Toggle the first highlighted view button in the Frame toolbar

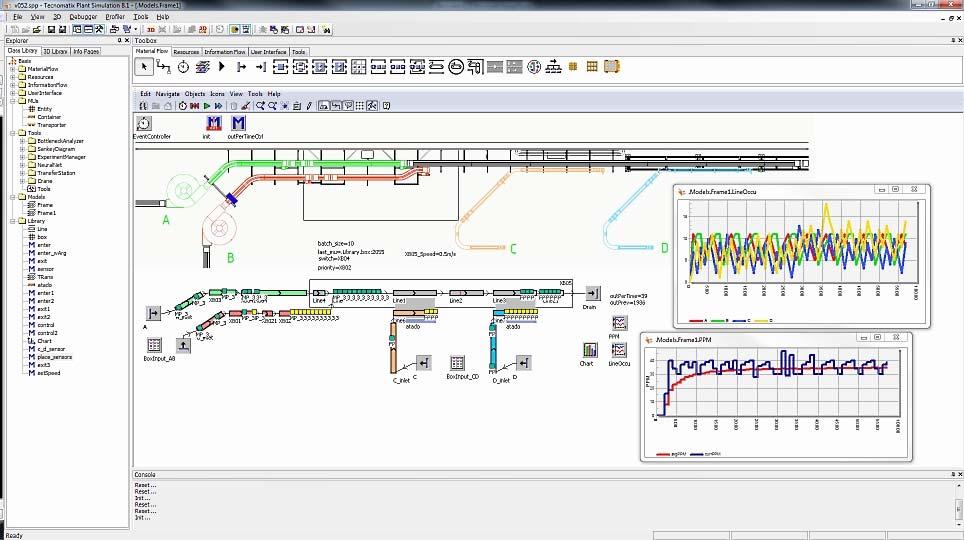tap(323, 106)
